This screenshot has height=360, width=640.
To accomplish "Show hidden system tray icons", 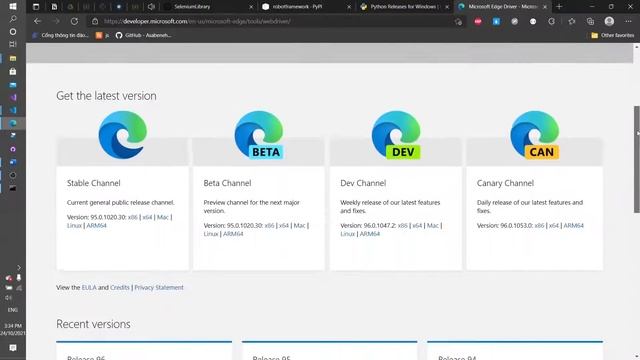I will [x=19, y=267].
